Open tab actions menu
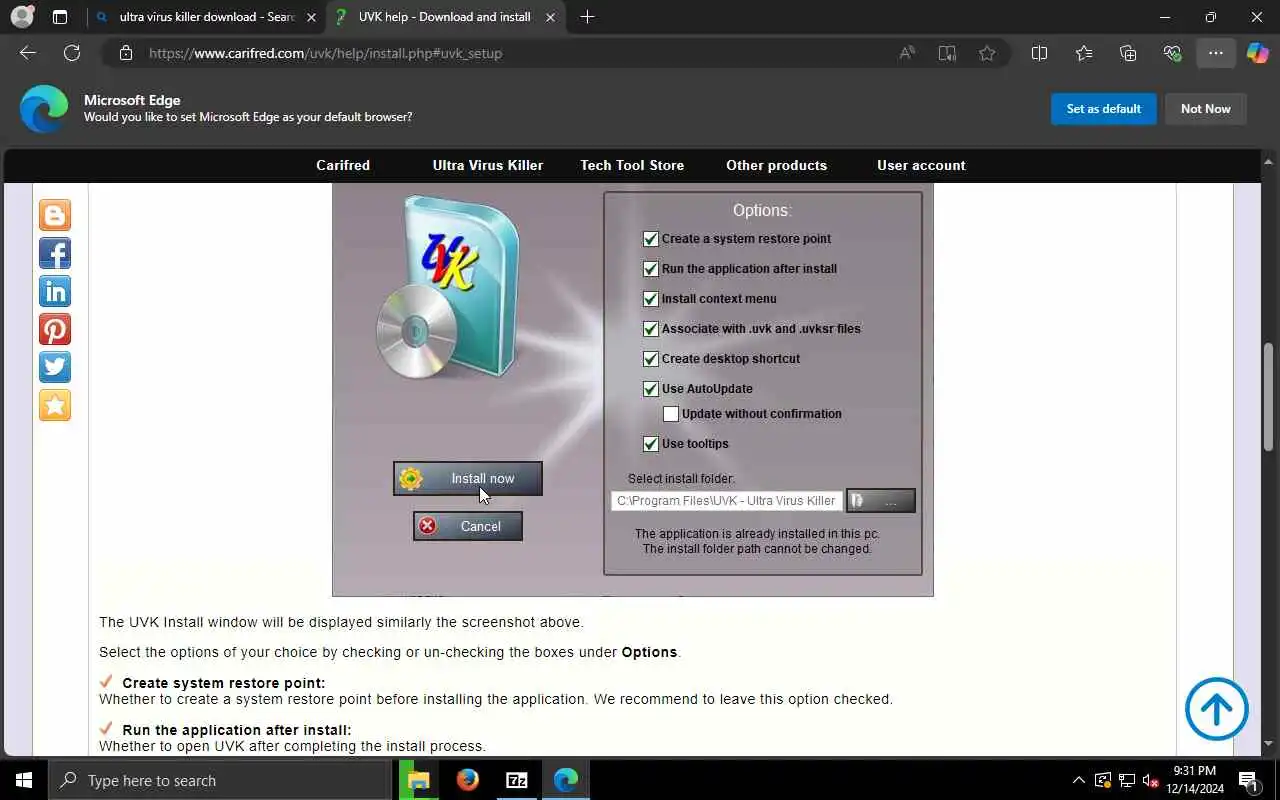This screenshot has width=1280, height=800. click(x=60, y=17)
